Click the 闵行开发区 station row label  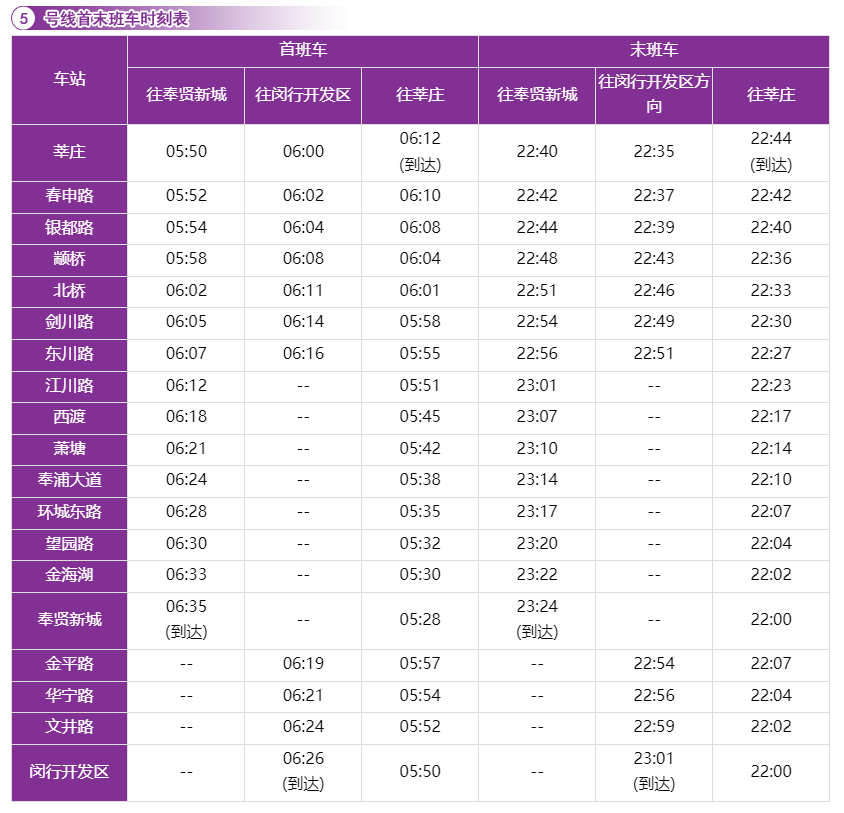pyautogui.click(x=70, y=772)
